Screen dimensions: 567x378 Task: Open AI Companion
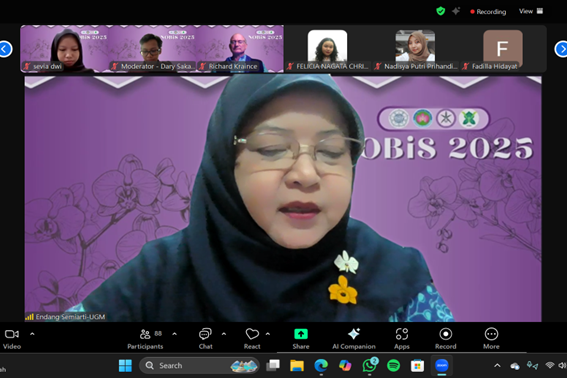(354, 339)
